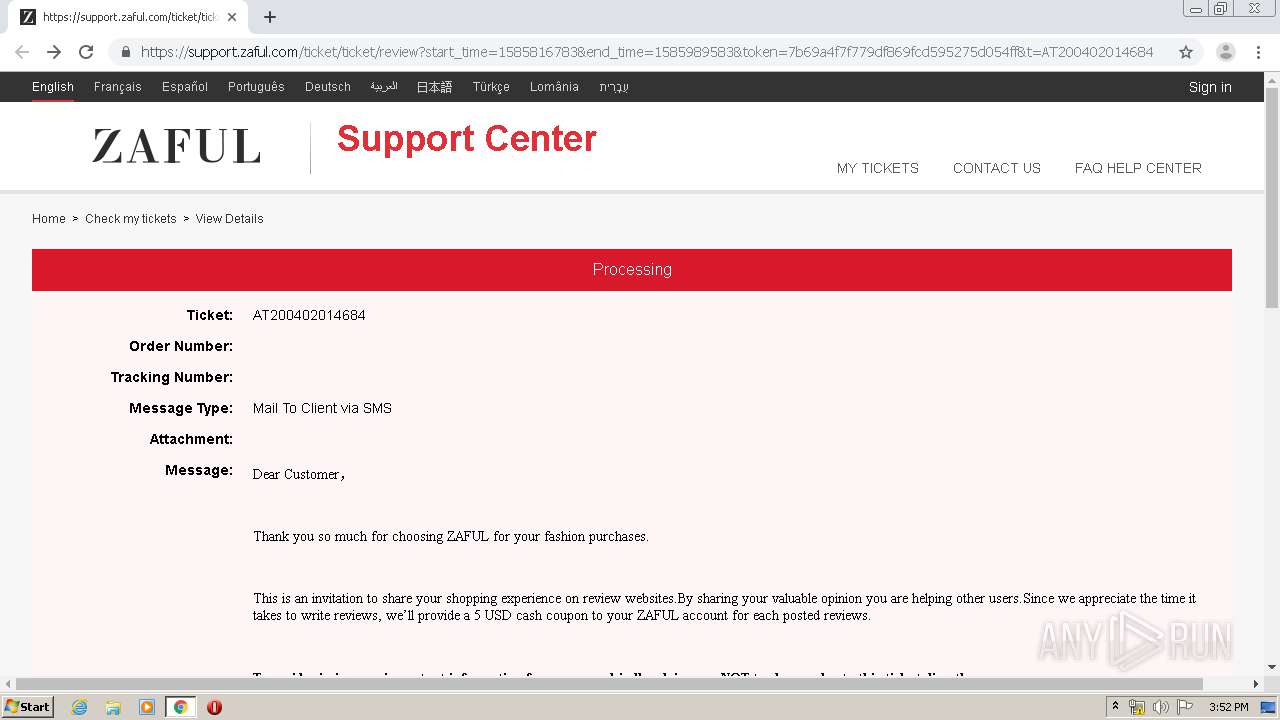Open FAQ HELP CENTER

click(1138, 168)
